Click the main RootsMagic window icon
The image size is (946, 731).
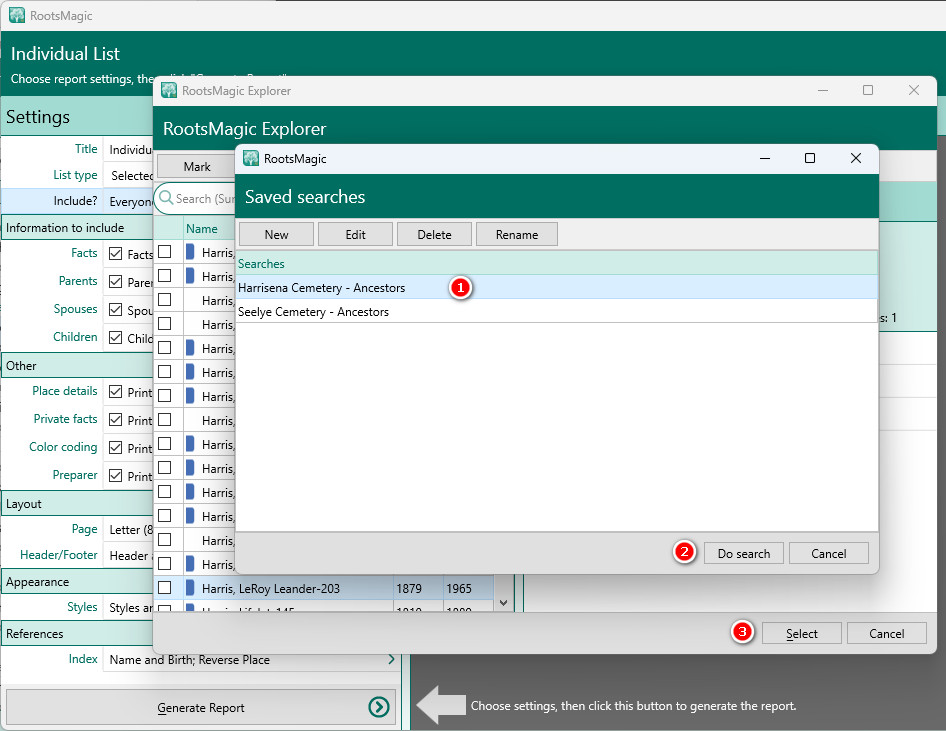(17, 15)
